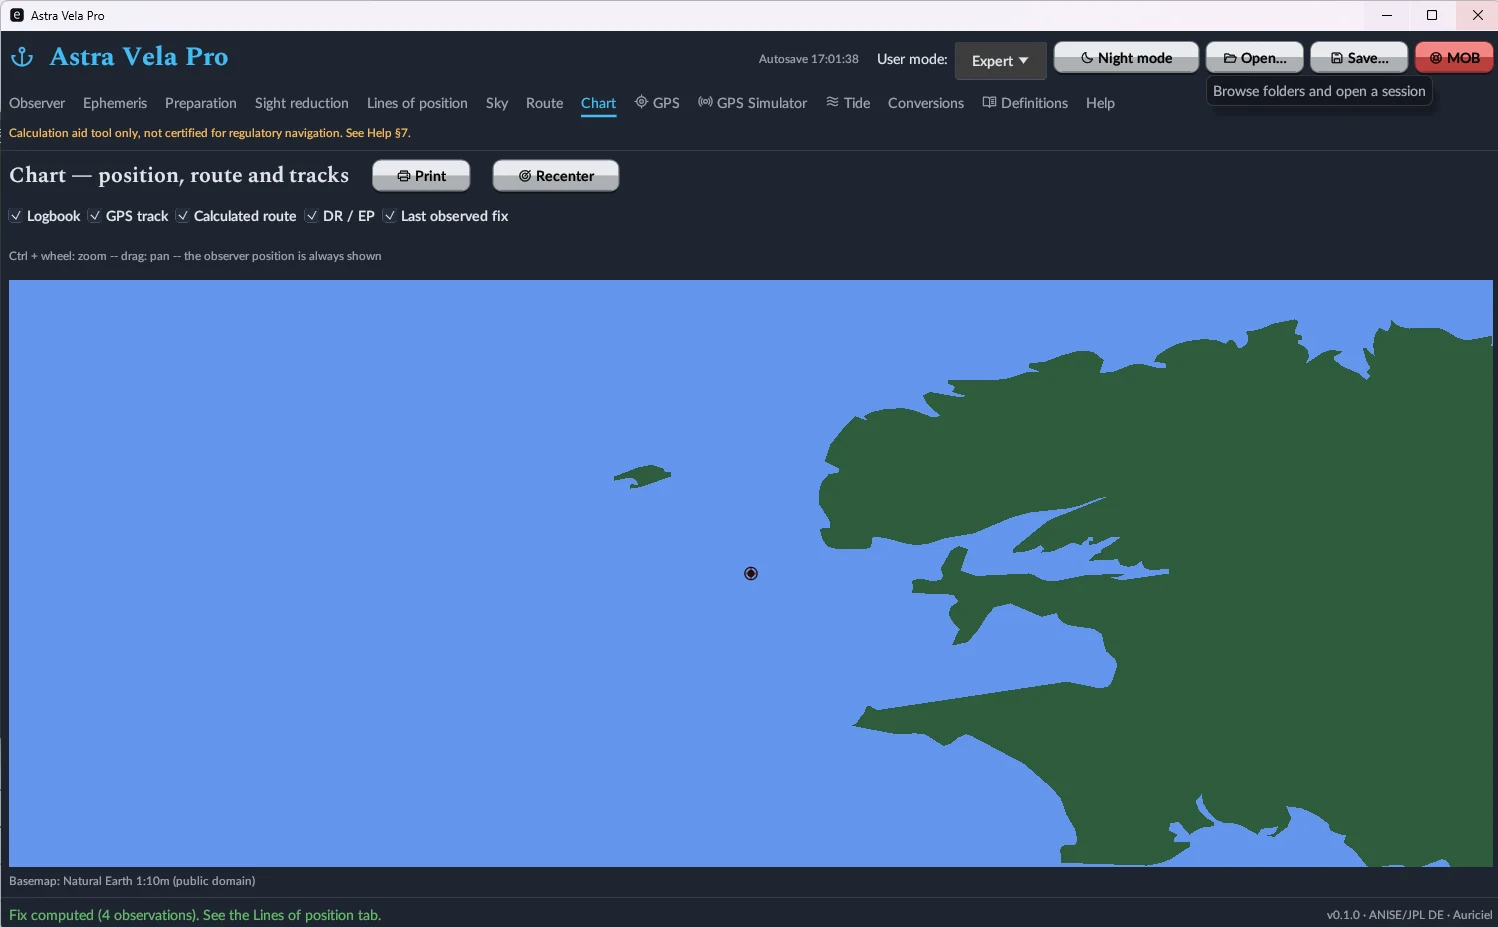Close the Astra Vela Pro window
The image size is (1498, 927).
(x=1477, y=15)
